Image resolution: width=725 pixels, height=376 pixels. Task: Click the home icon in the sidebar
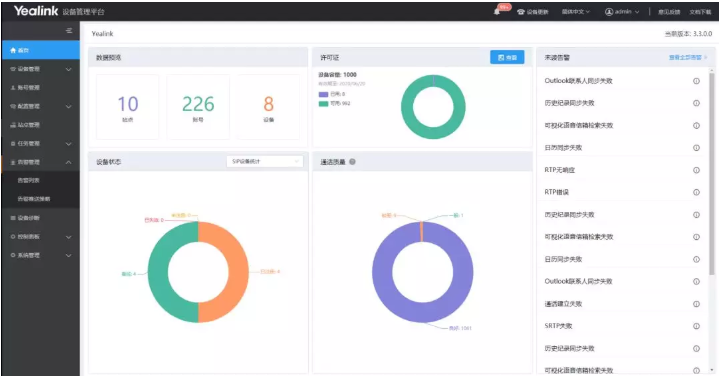pos(13,50)
